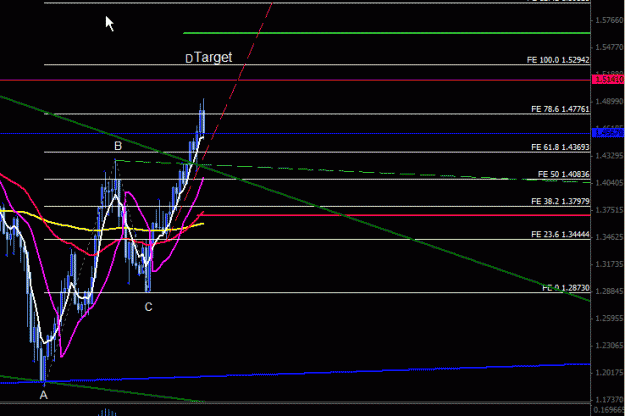Viewport: 625px width, 416px height.
Task: Click the 'FE 50 1.40836' Fibonacci label
Action: pos(563,175)
